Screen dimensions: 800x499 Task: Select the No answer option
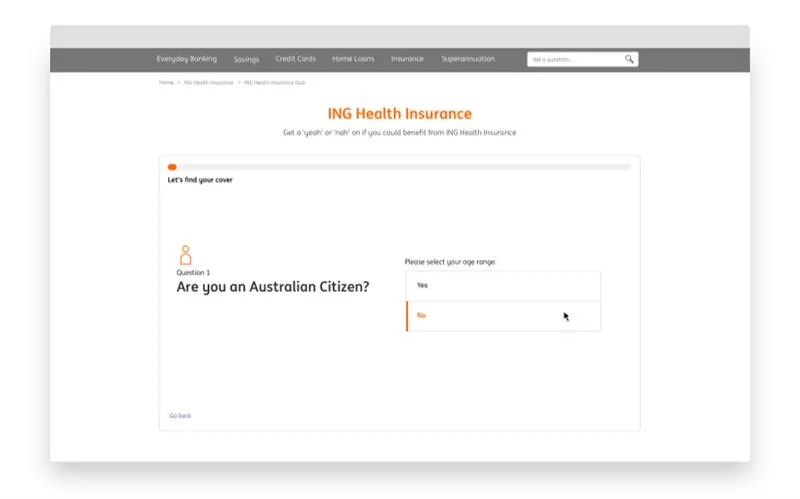(503, 316)
